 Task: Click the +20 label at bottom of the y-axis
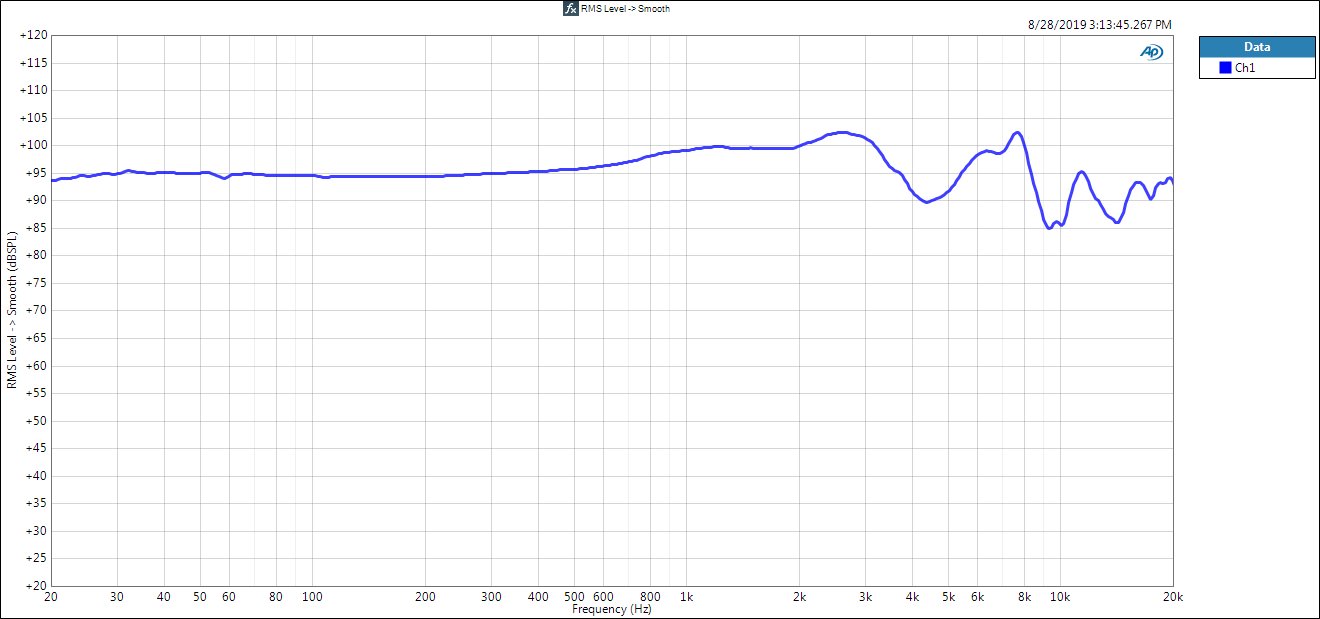pyautogui.click(x=37, y=586)
